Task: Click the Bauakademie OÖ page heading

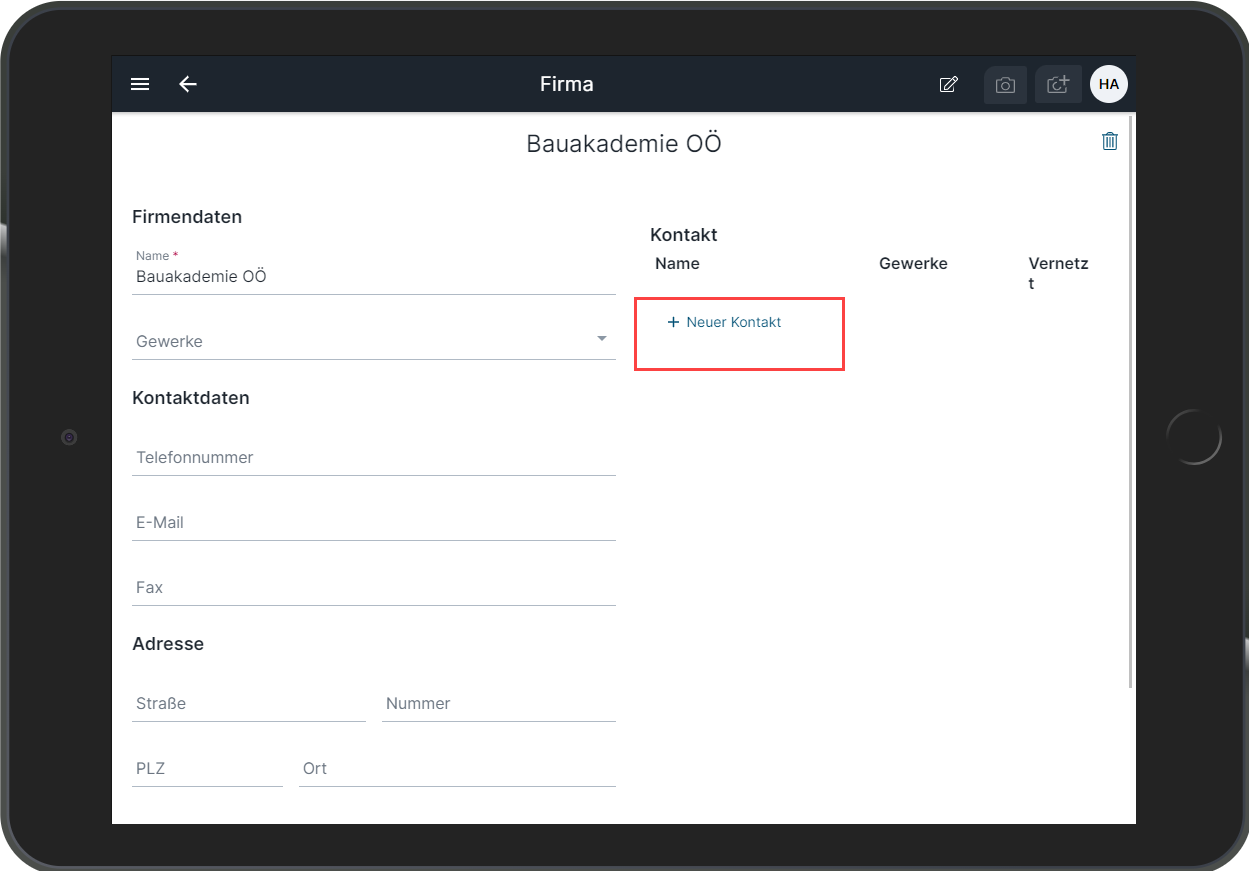Action: pos(624,144)
